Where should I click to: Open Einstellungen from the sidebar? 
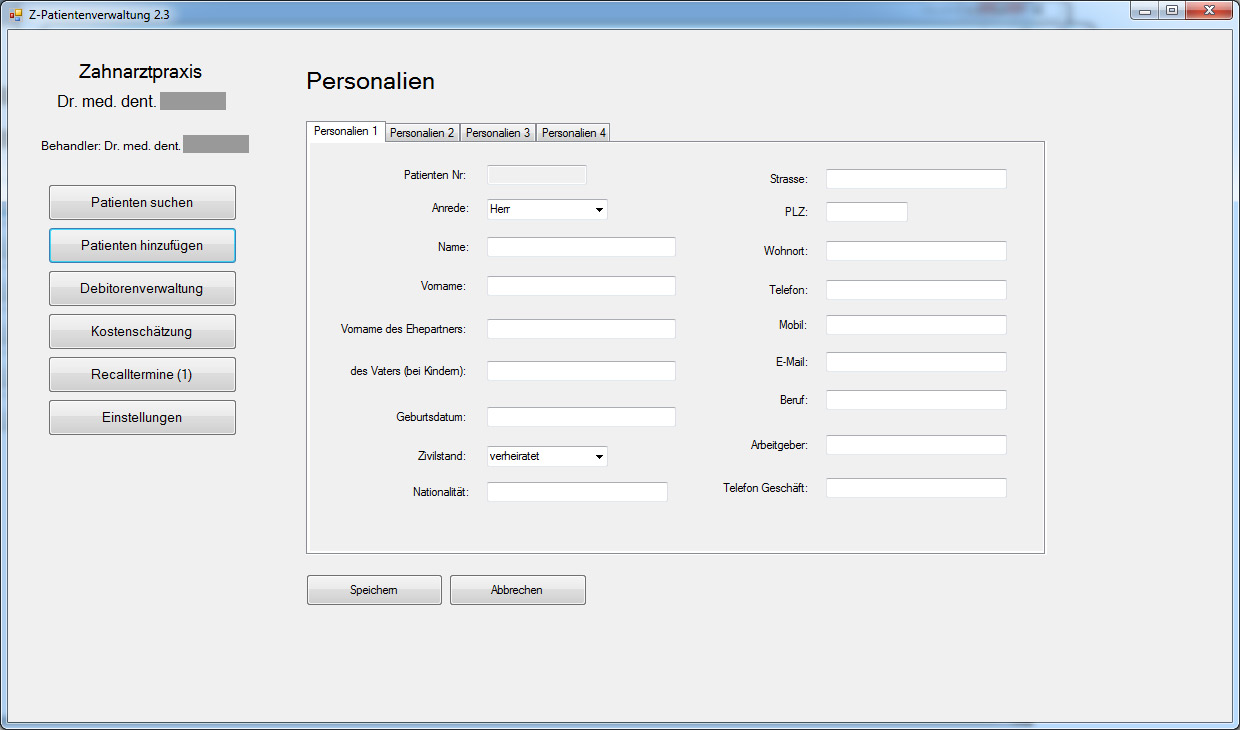click(142, 418)
